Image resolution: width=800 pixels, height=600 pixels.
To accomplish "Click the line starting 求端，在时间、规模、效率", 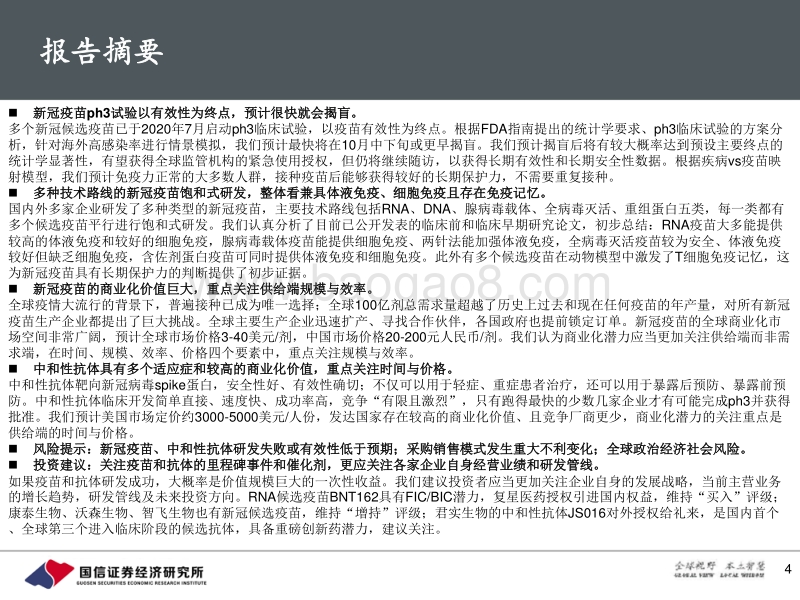I will point(214,353).
